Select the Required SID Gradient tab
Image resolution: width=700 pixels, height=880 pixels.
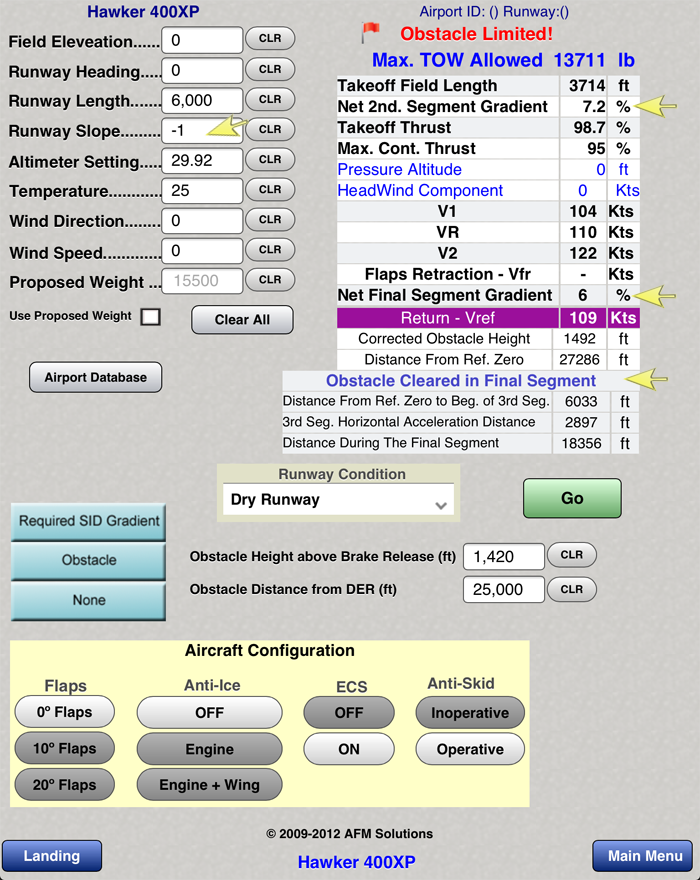(89, 521)
